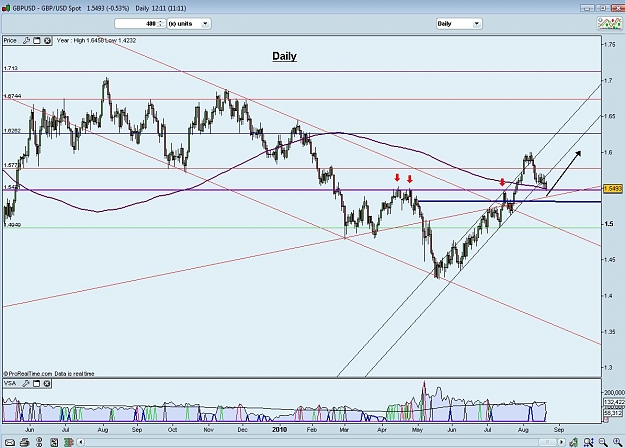Click the email chart envelope icon
This screenshot has width=625, height=448.
(x=10, y=442)
